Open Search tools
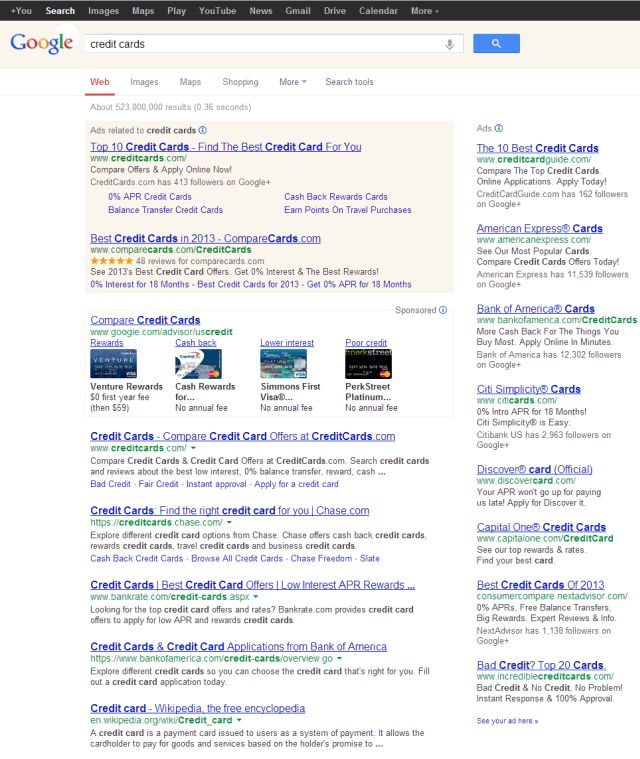 click(x=349, y=82)
